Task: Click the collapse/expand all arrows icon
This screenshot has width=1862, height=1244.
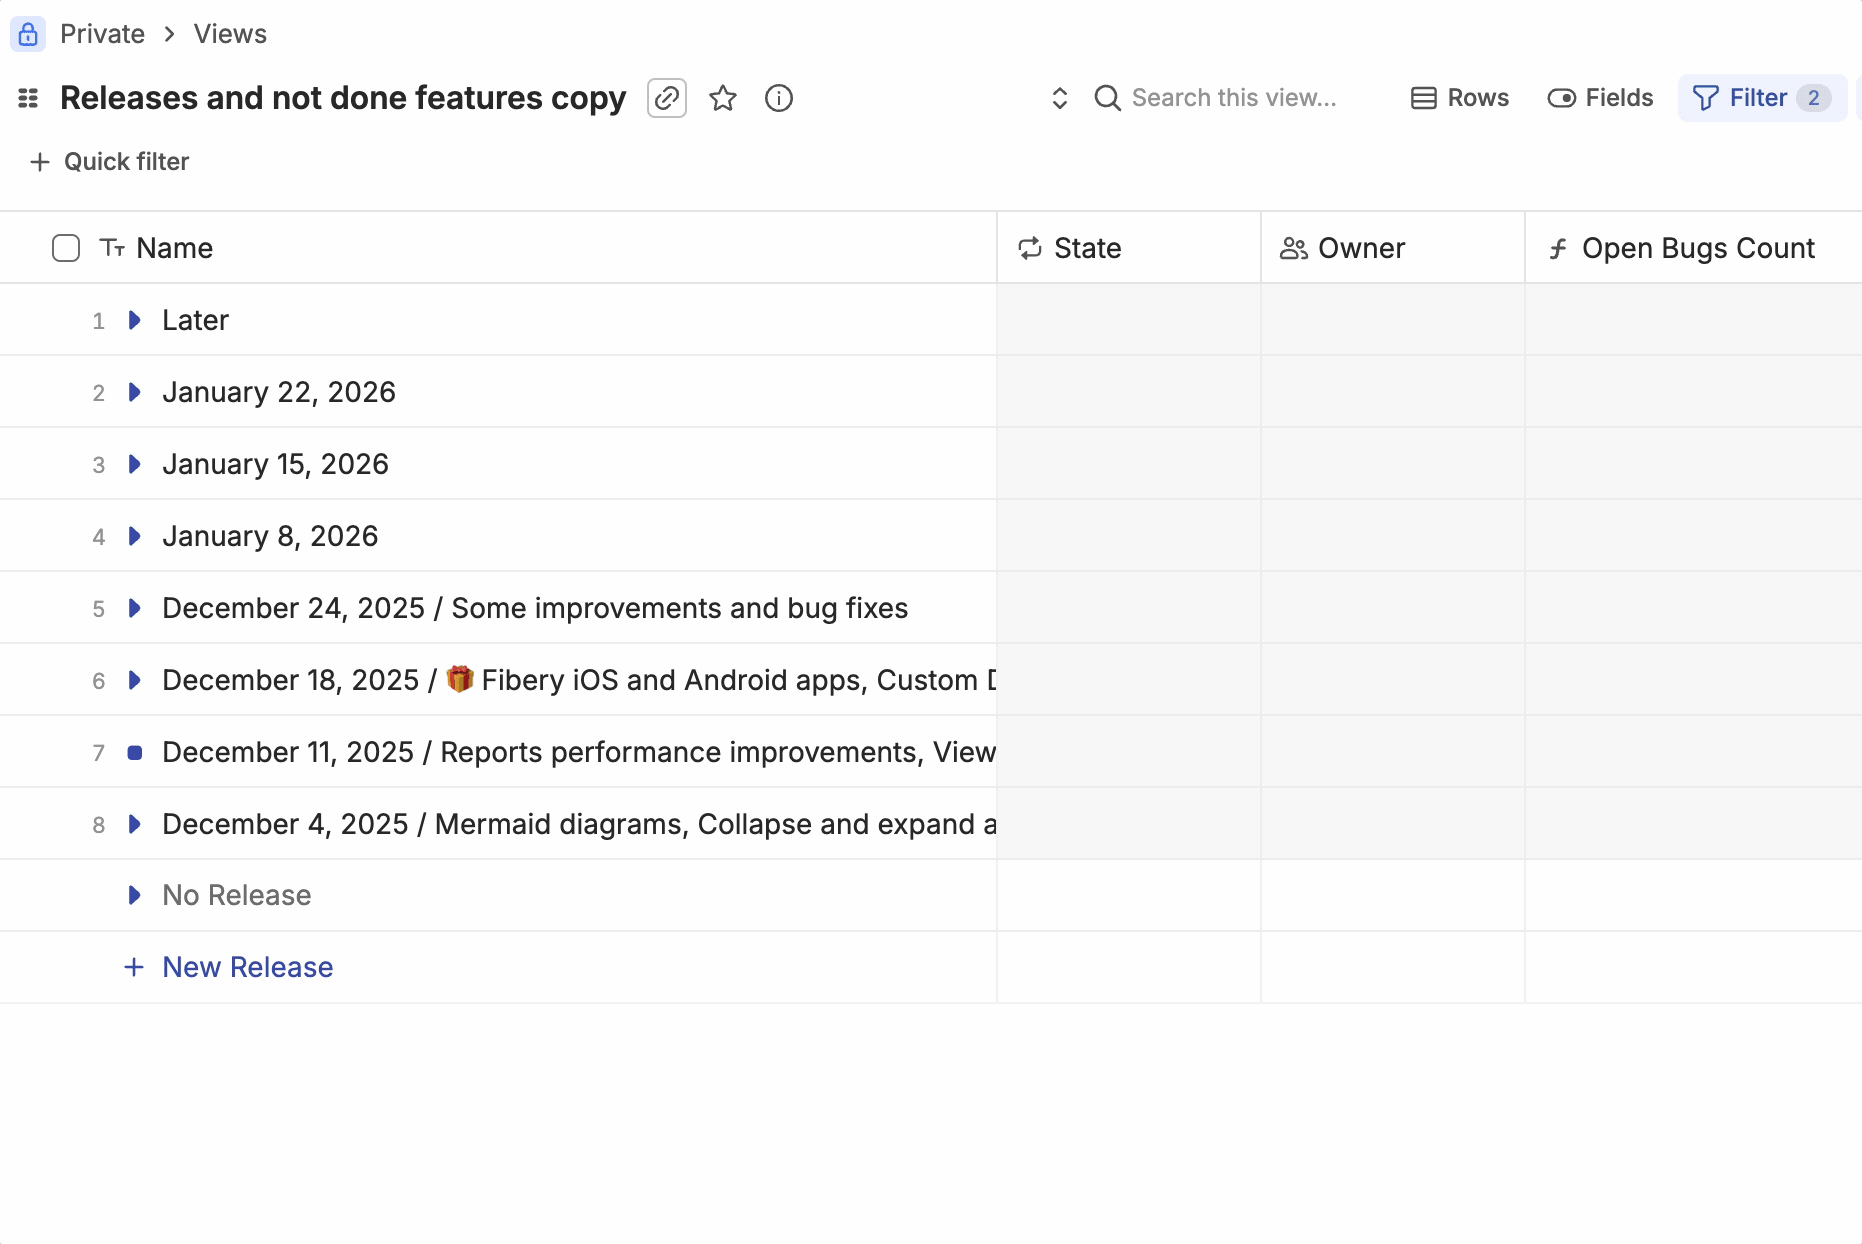Action: click(1060, 98)
